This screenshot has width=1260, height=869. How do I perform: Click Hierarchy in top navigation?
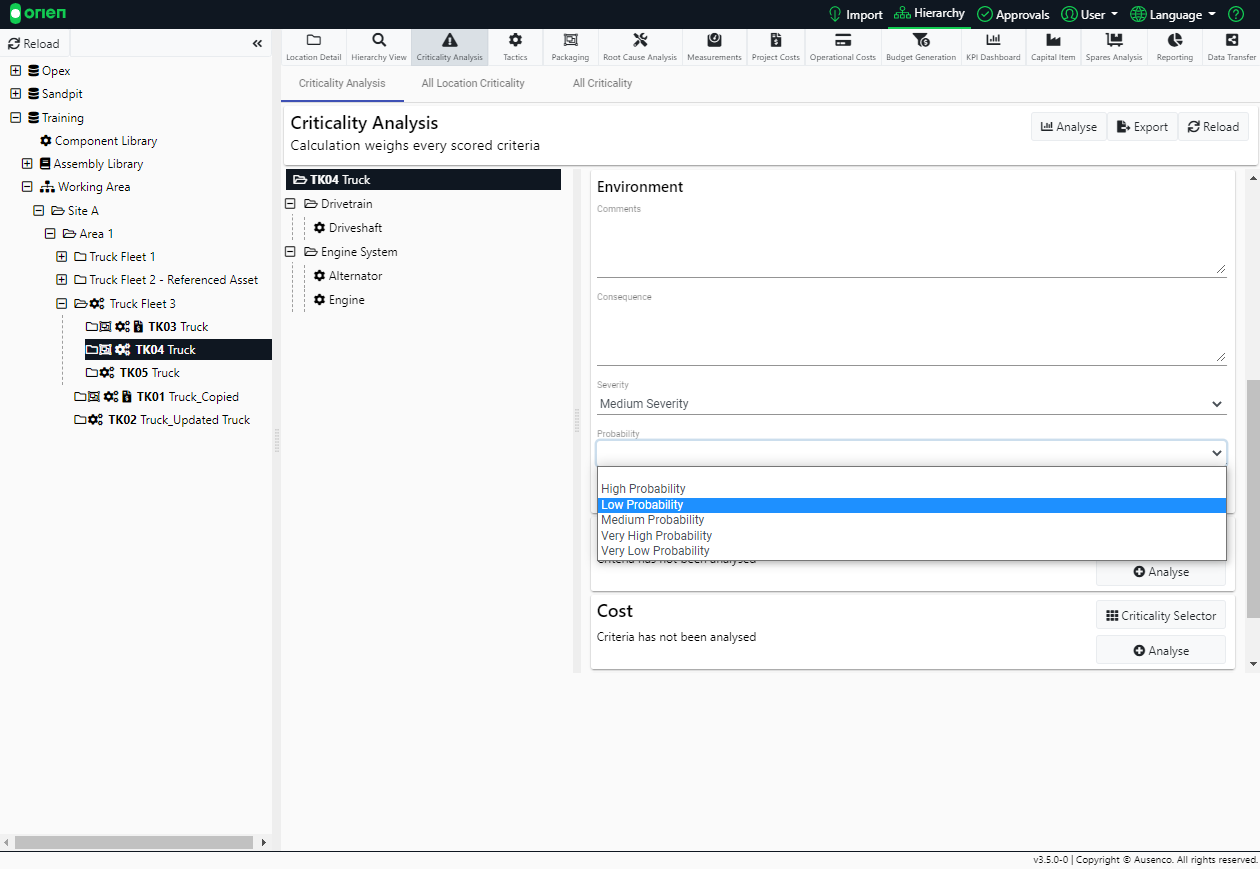pyautogui.click(x=929, y=14)
